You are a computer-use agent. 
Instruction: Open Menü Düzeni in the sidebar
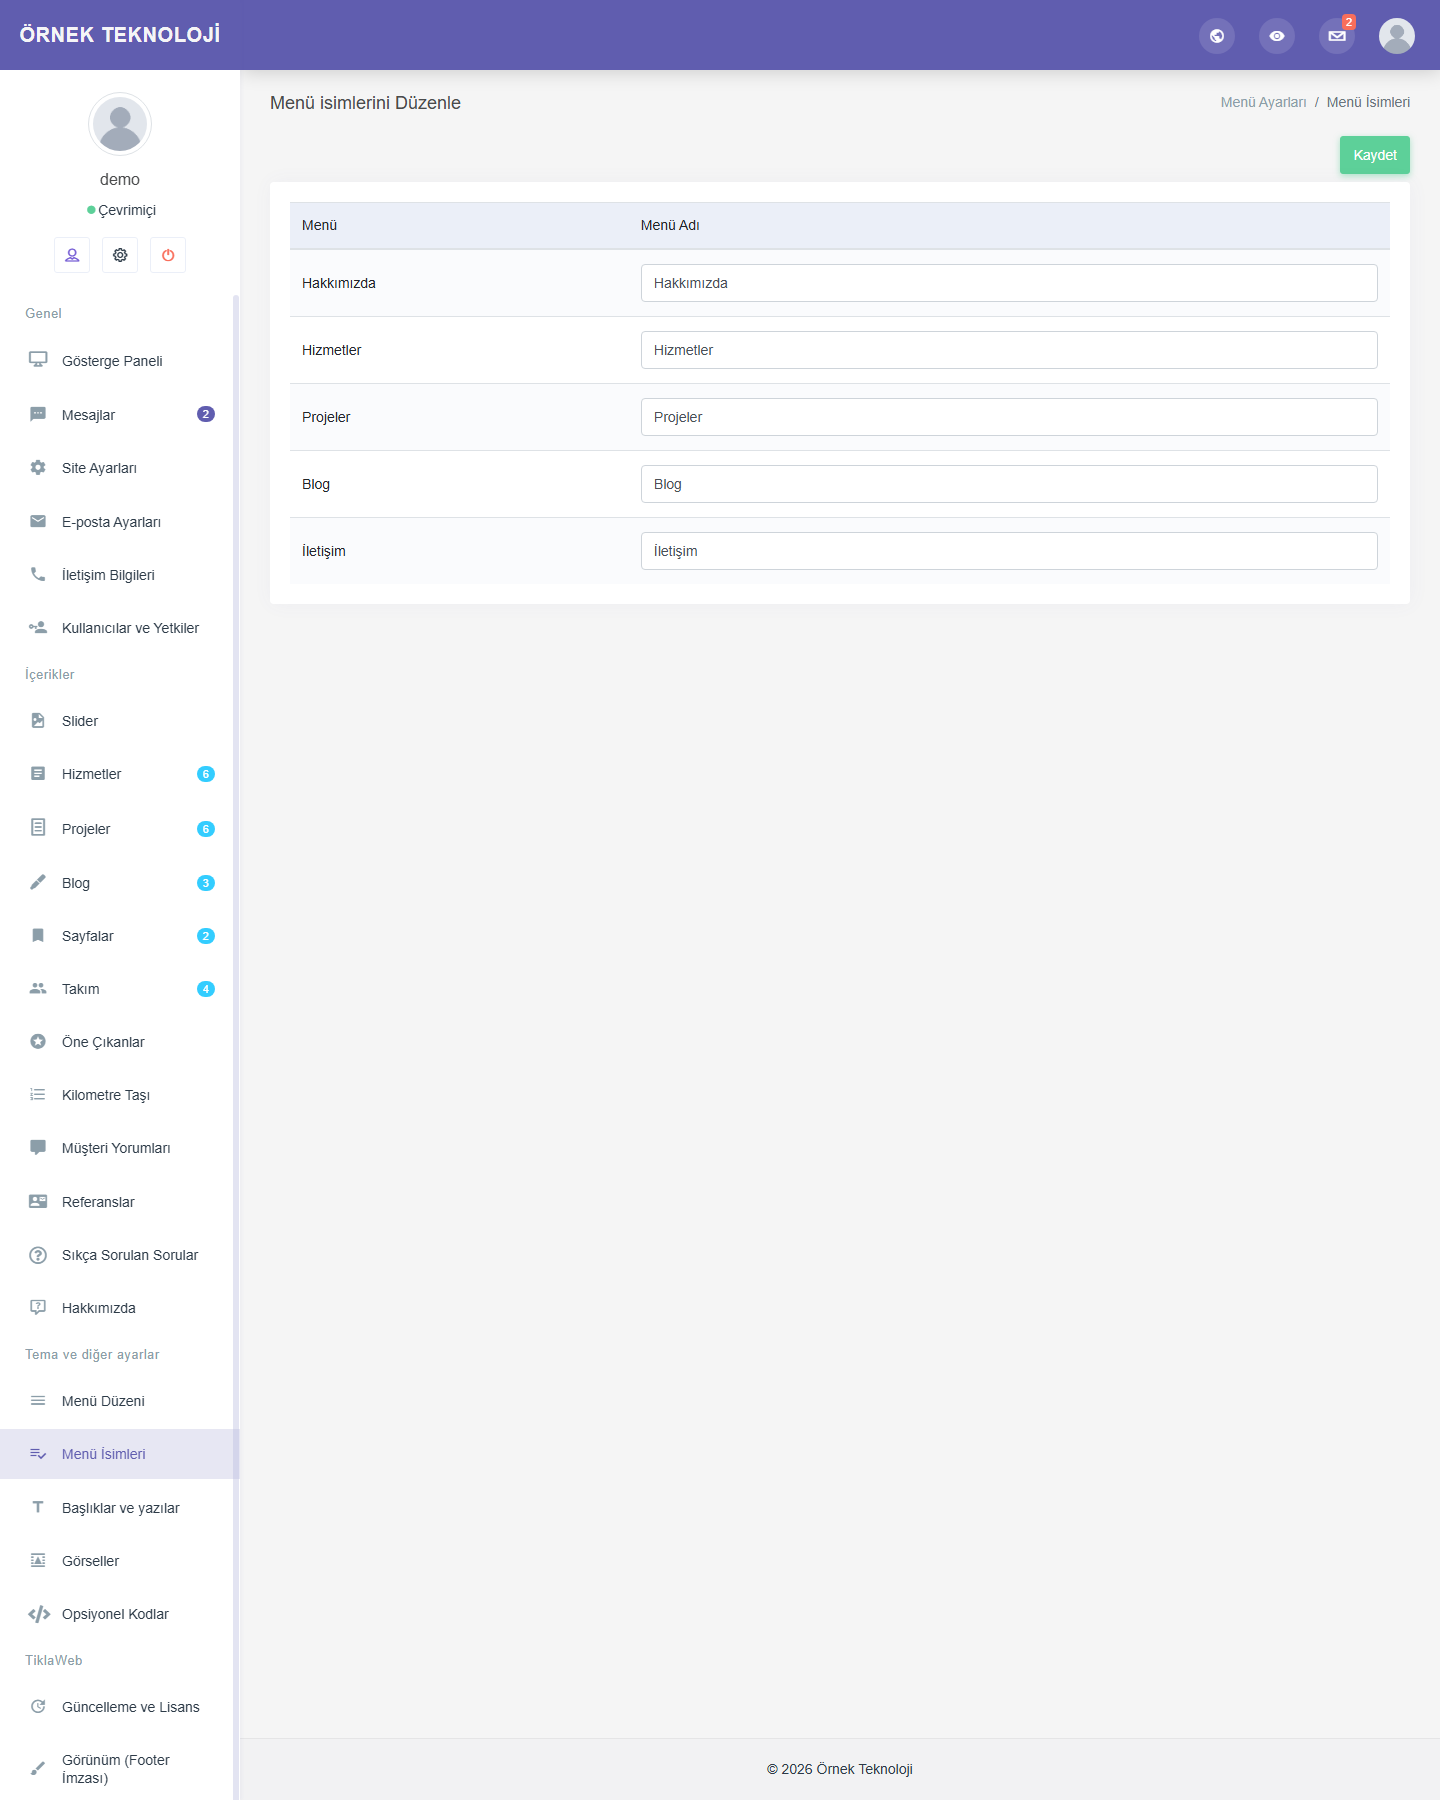point(120,1401)
